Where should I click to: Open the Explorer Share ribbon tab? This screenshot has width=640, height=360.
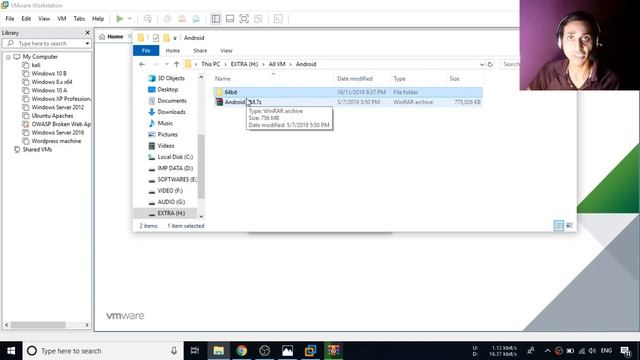[200, 51]
